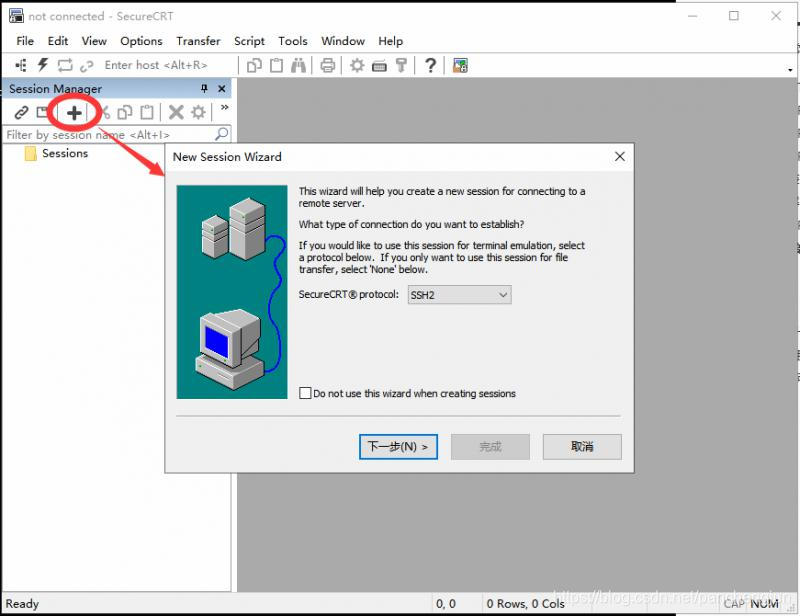Click the Cut scissors icon in Session Manager
This screenshot has height=616, width=800.
pos(105,112)
